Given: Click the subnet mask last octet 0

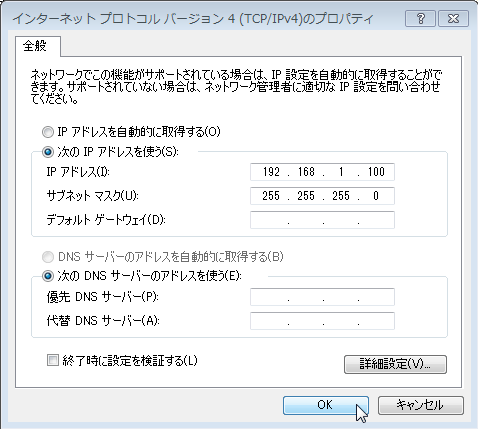Looking at the screenshot, I should coord(376,196).
